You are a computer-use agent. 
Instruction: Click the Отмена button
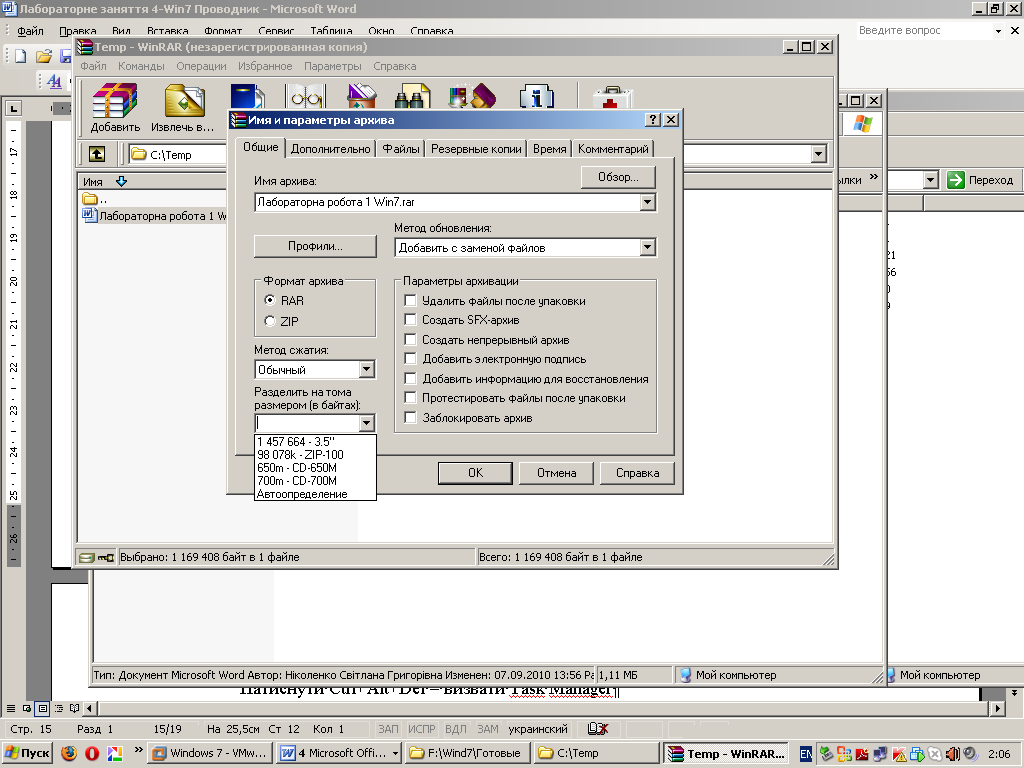[x=556, y=473]
